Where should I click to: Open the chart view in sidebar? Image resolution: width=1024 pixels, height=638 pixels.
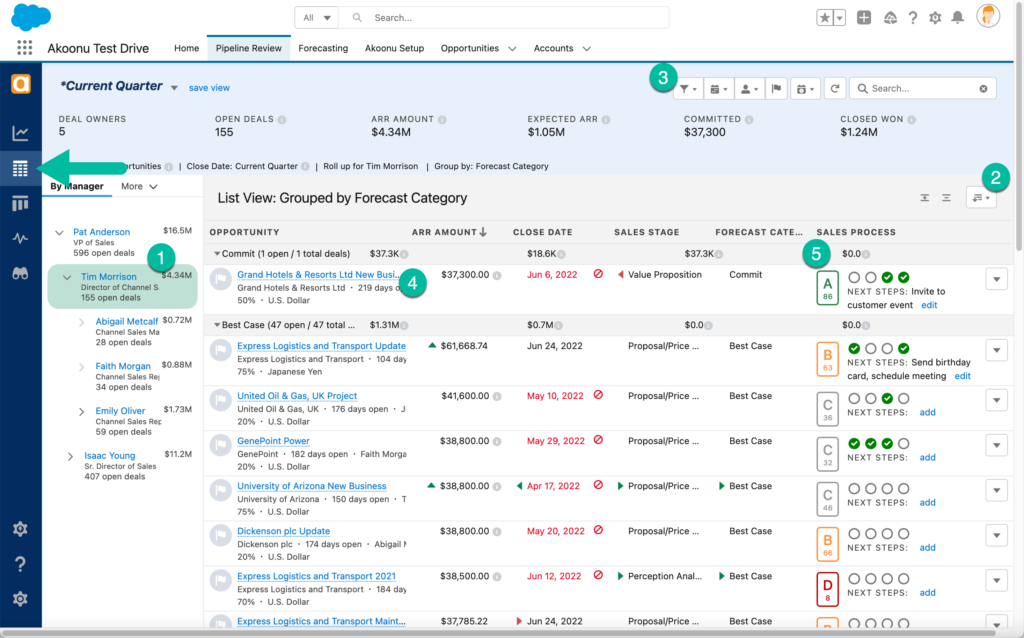(x=20, y=133)
